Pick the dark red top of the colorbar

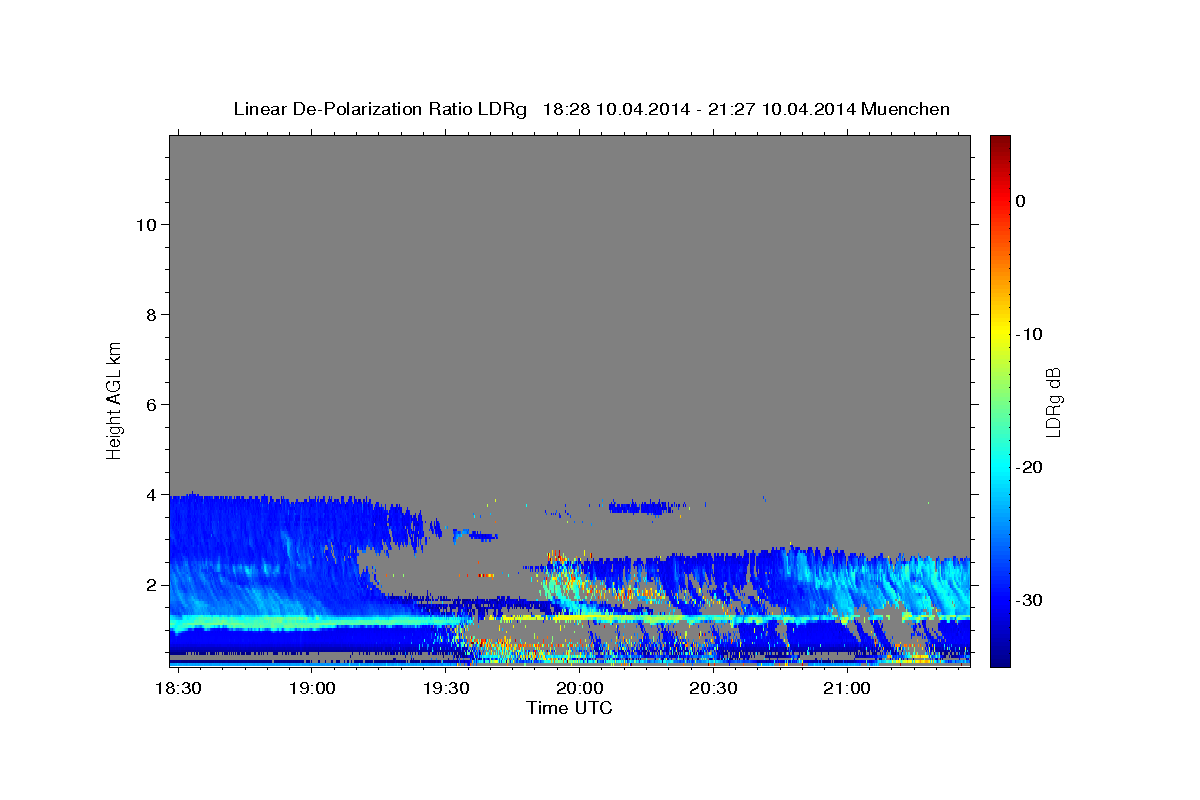pyautogui.click(x=1000, y=142)
